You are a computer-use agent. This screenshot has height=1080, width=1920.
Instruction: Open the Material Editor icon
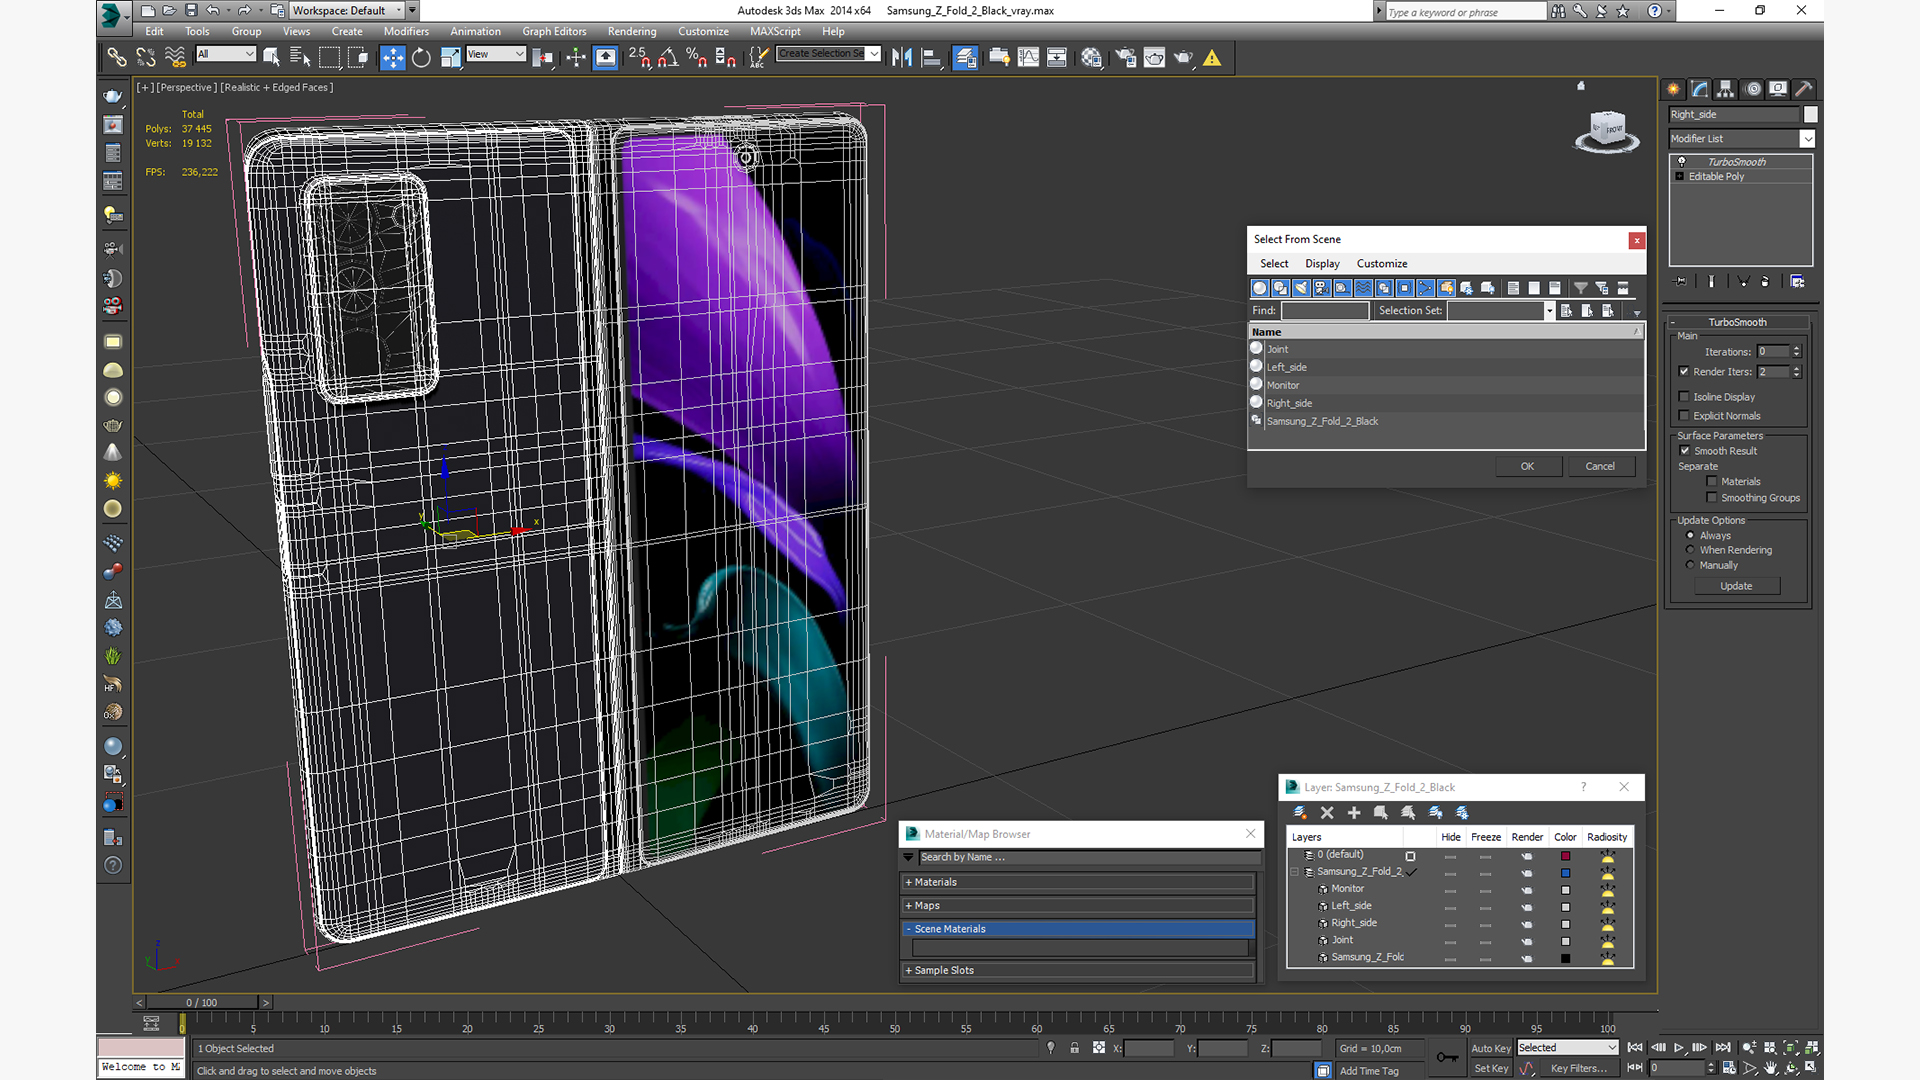click(1091, 58)
